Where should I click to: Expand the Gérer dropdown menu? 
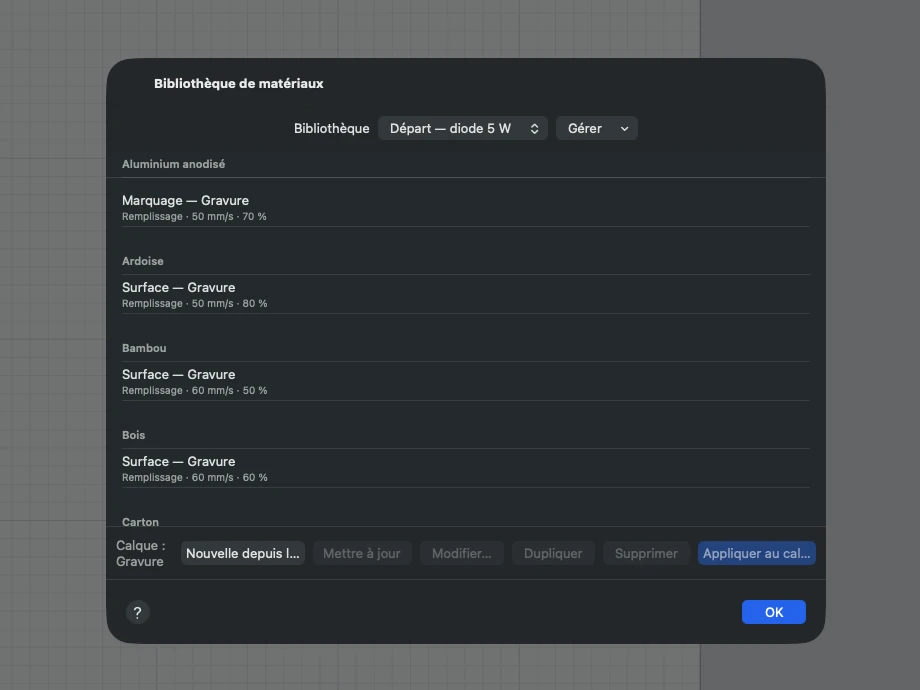click(x=596, y=128)
